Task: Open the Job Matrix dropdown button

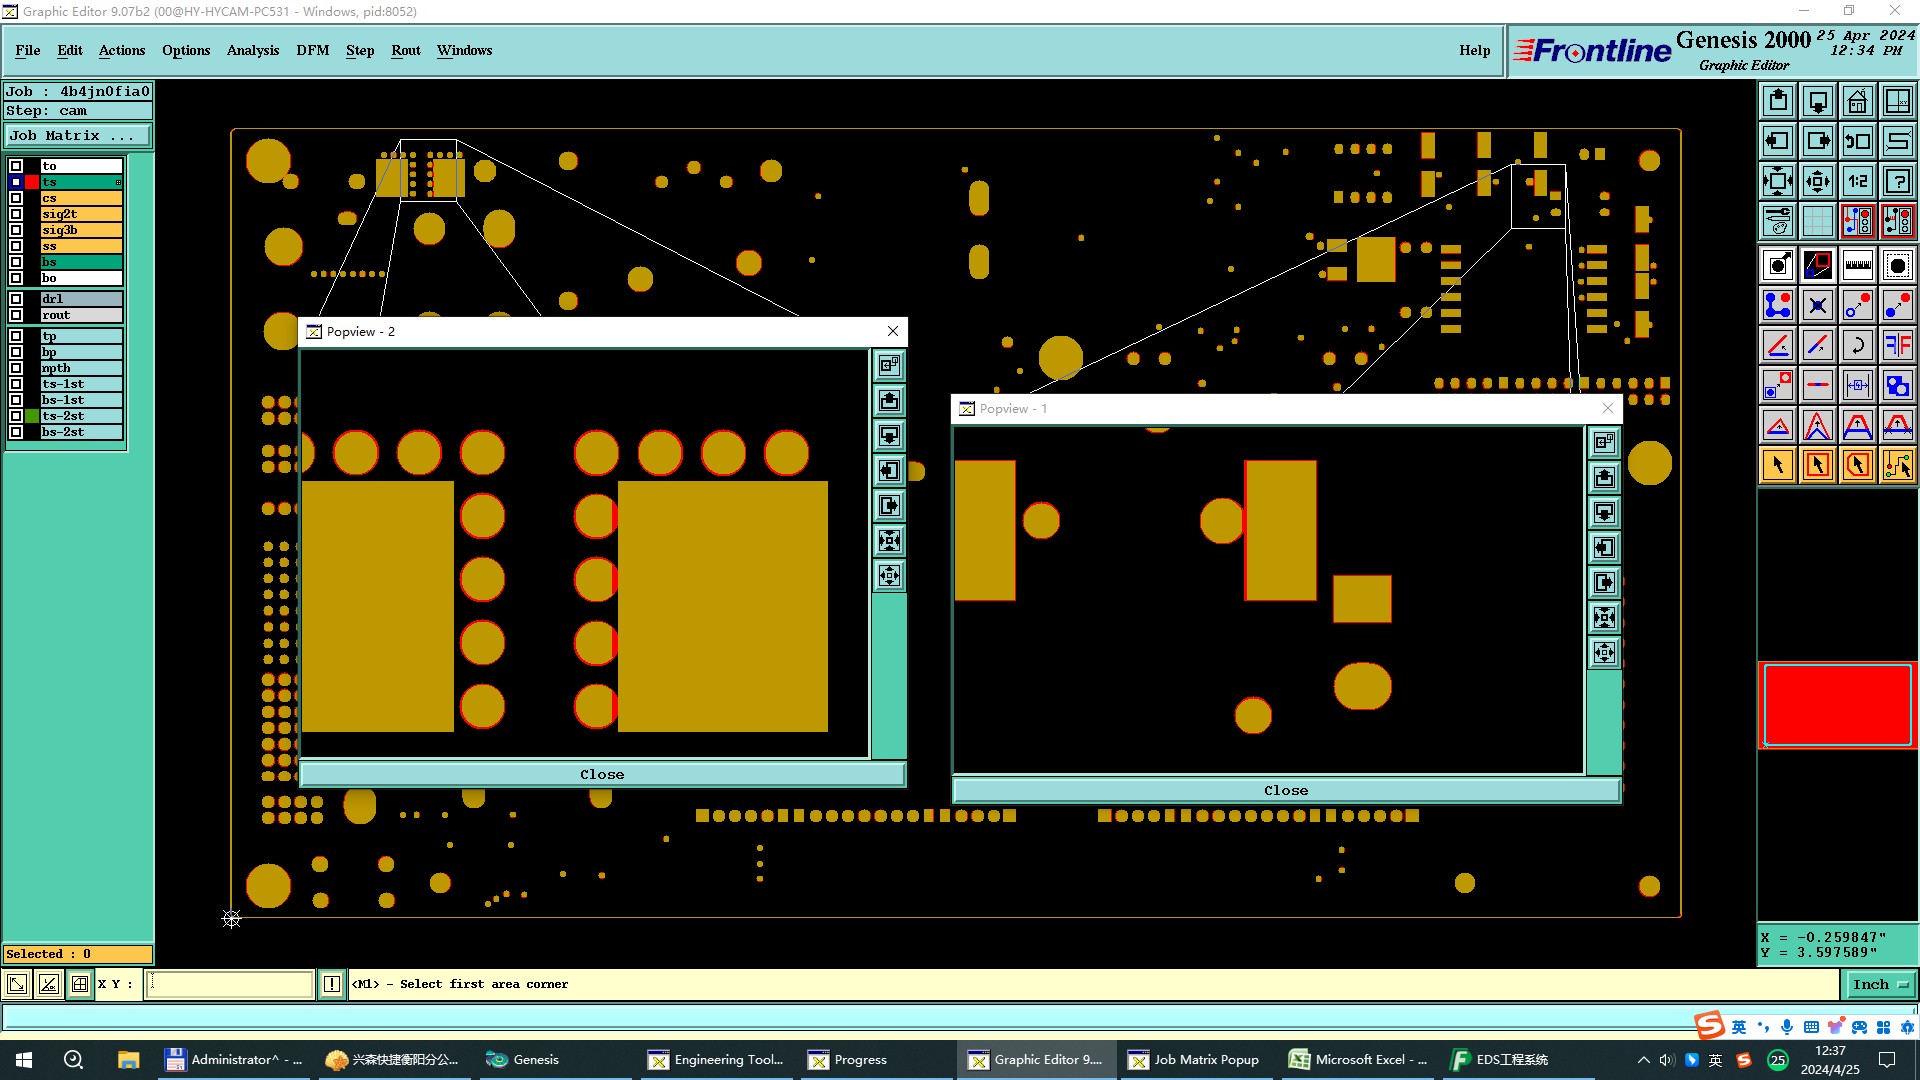Action: pyautogui.click(x=78, y=136)
